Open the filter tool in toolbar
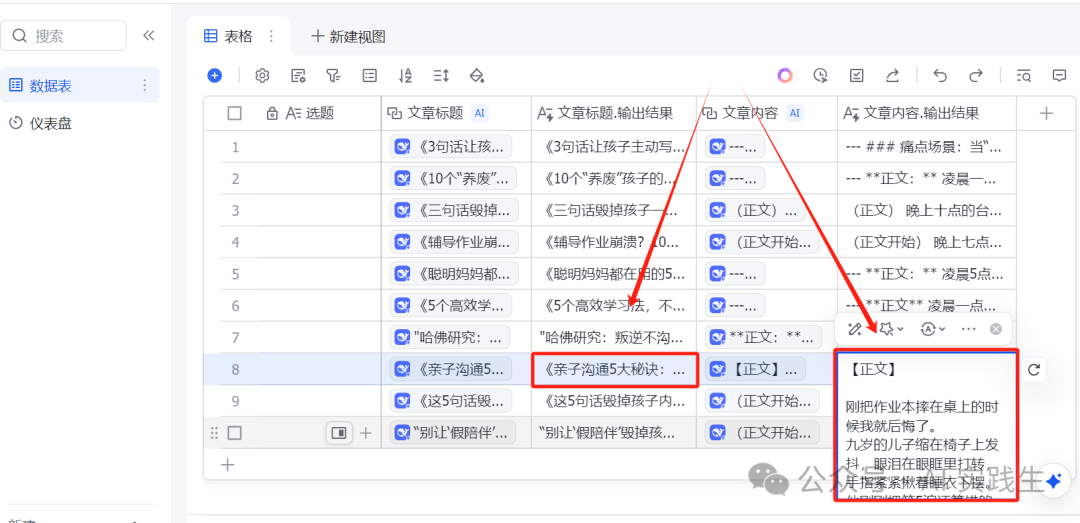 click(333, 75)
